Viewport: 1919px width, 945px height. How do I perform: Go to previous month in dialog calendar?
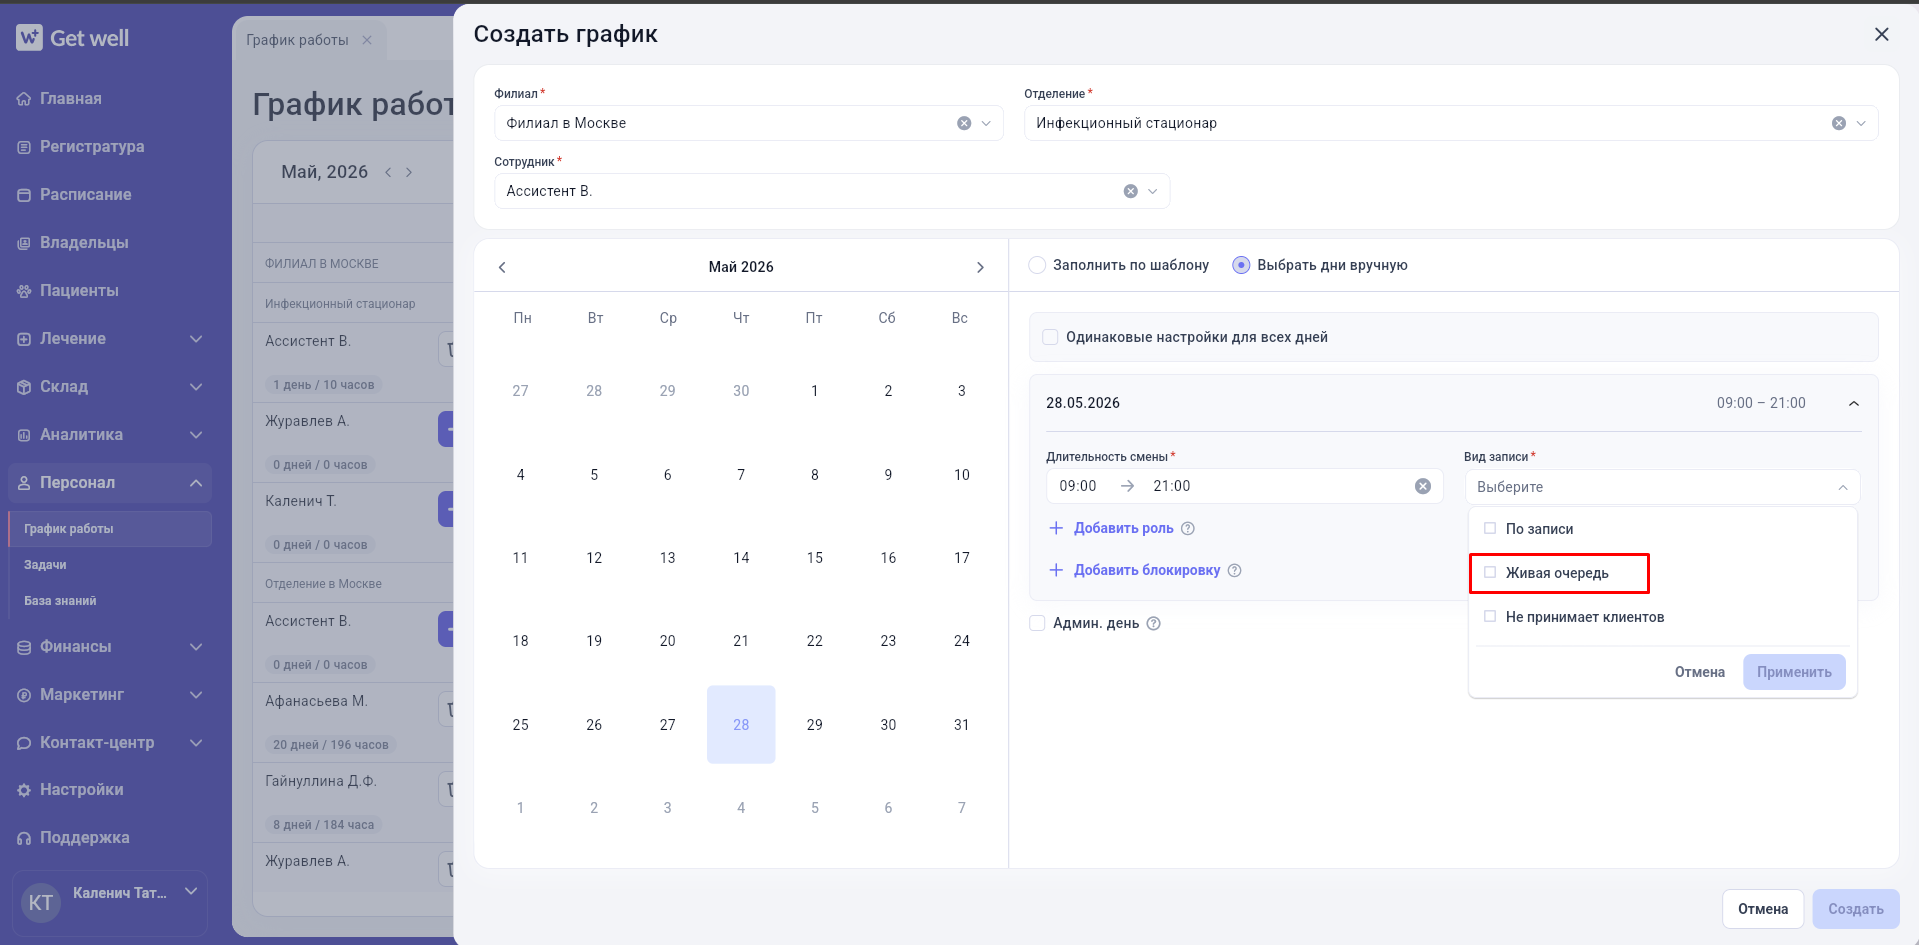tap(502, 267)
